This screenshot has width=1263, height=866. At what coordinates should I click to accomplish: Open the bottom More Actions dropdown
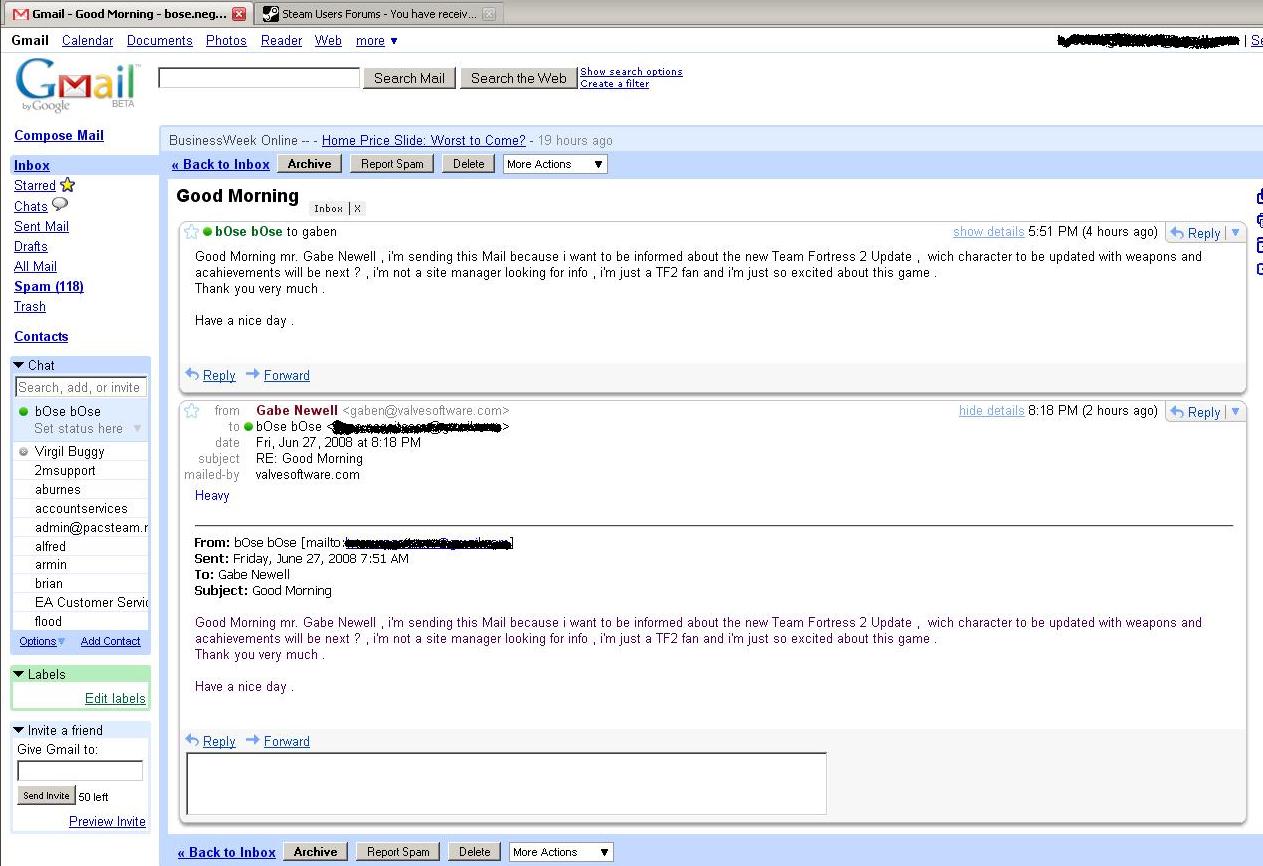click(561, 852)
